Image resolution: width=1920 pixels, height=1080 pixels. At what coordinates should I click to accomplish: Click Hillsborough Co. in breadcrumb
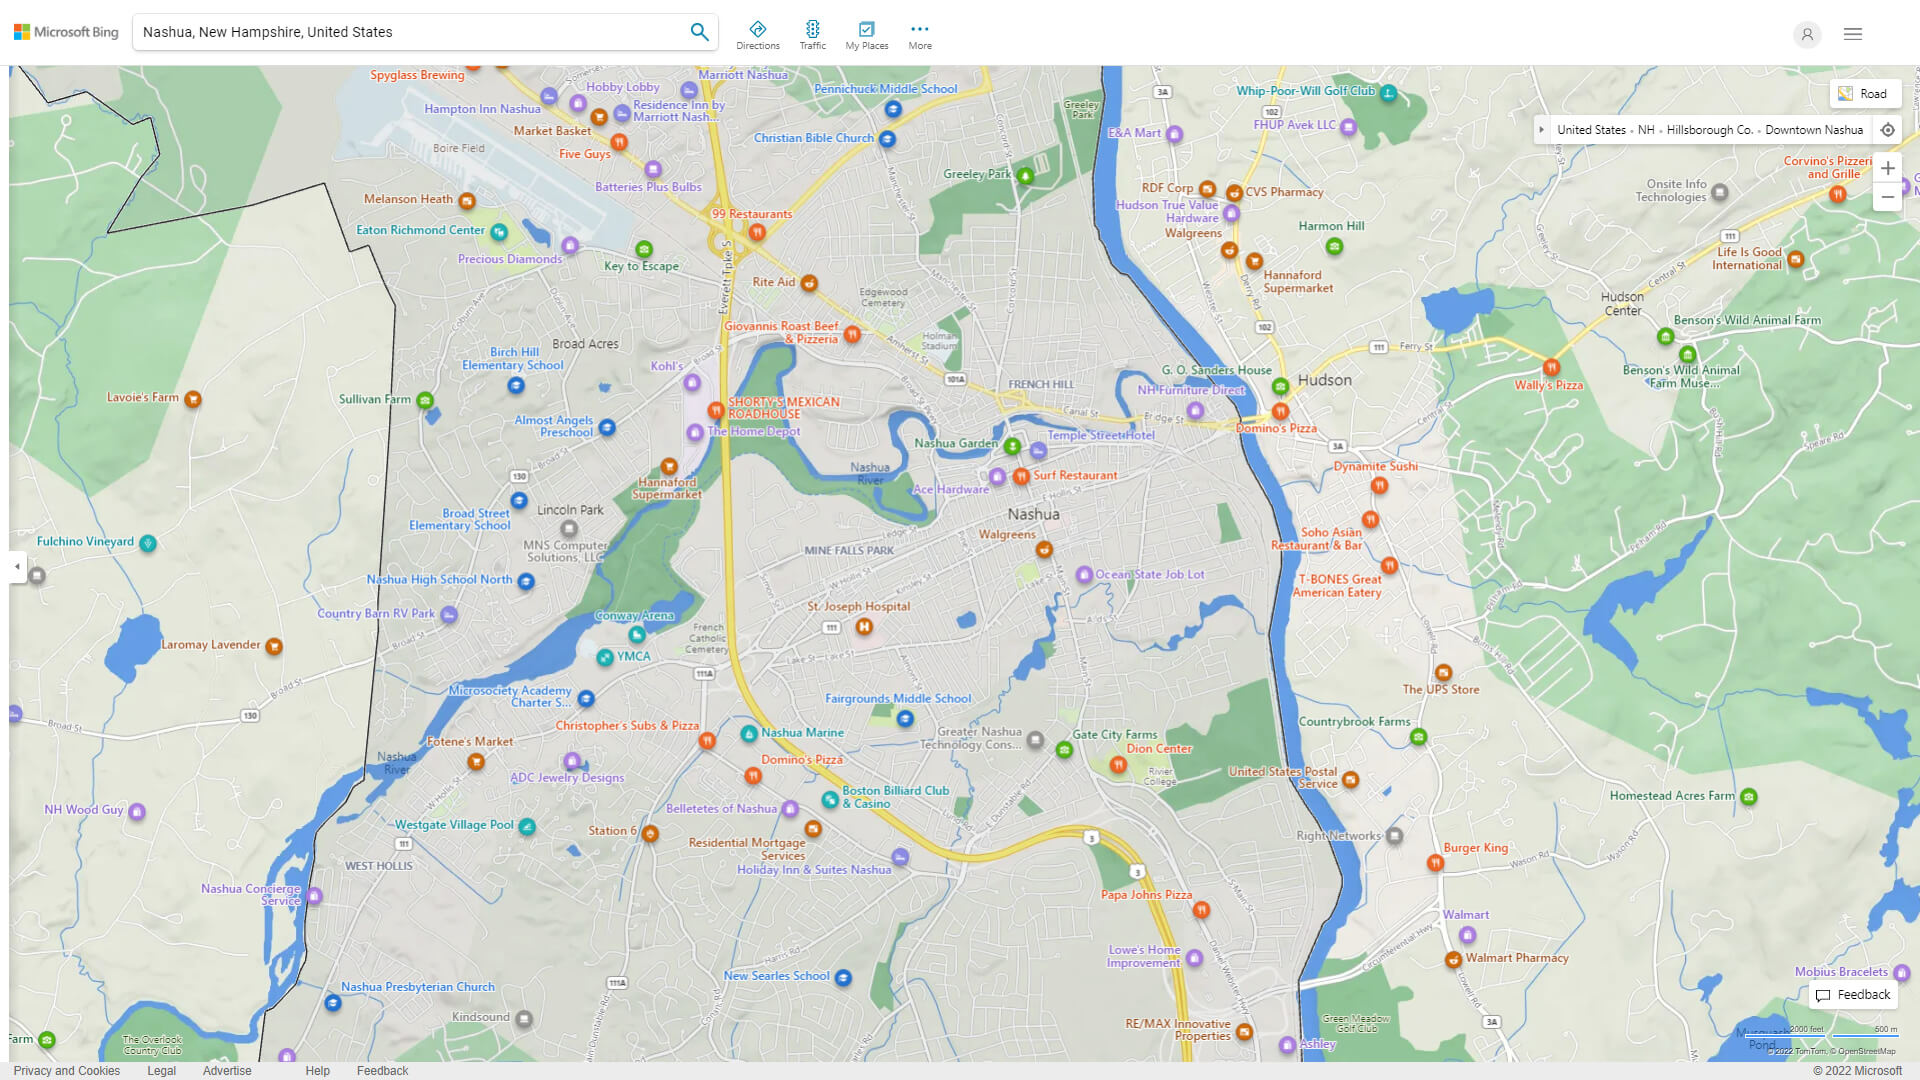pos(1709,130)
